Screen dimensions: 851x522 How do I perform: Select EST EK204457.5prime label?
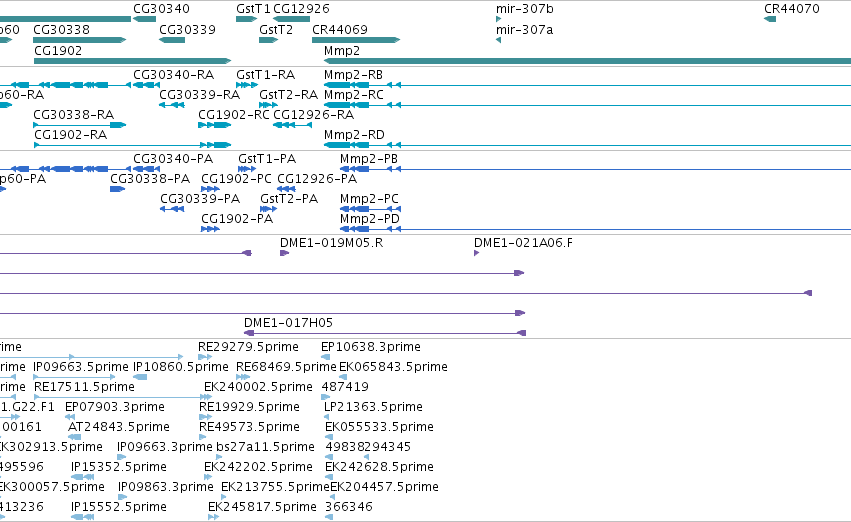tap(384, 487)
